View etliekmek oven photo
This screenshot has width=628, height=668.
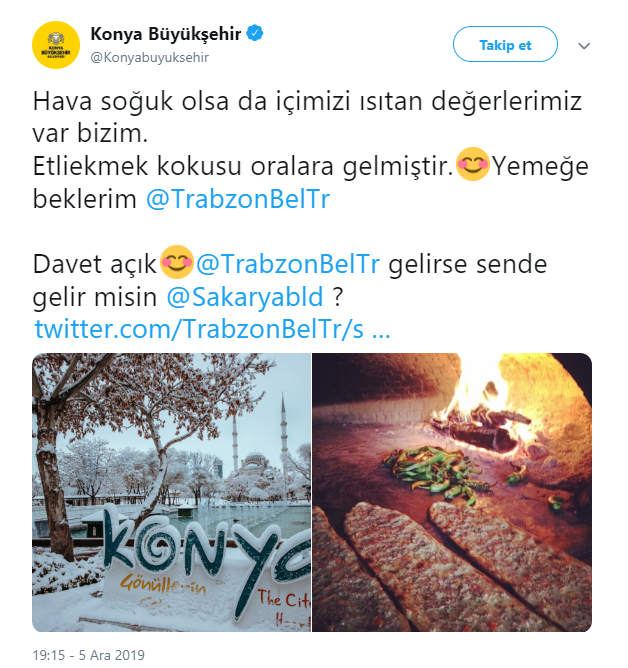coord(452,492)
